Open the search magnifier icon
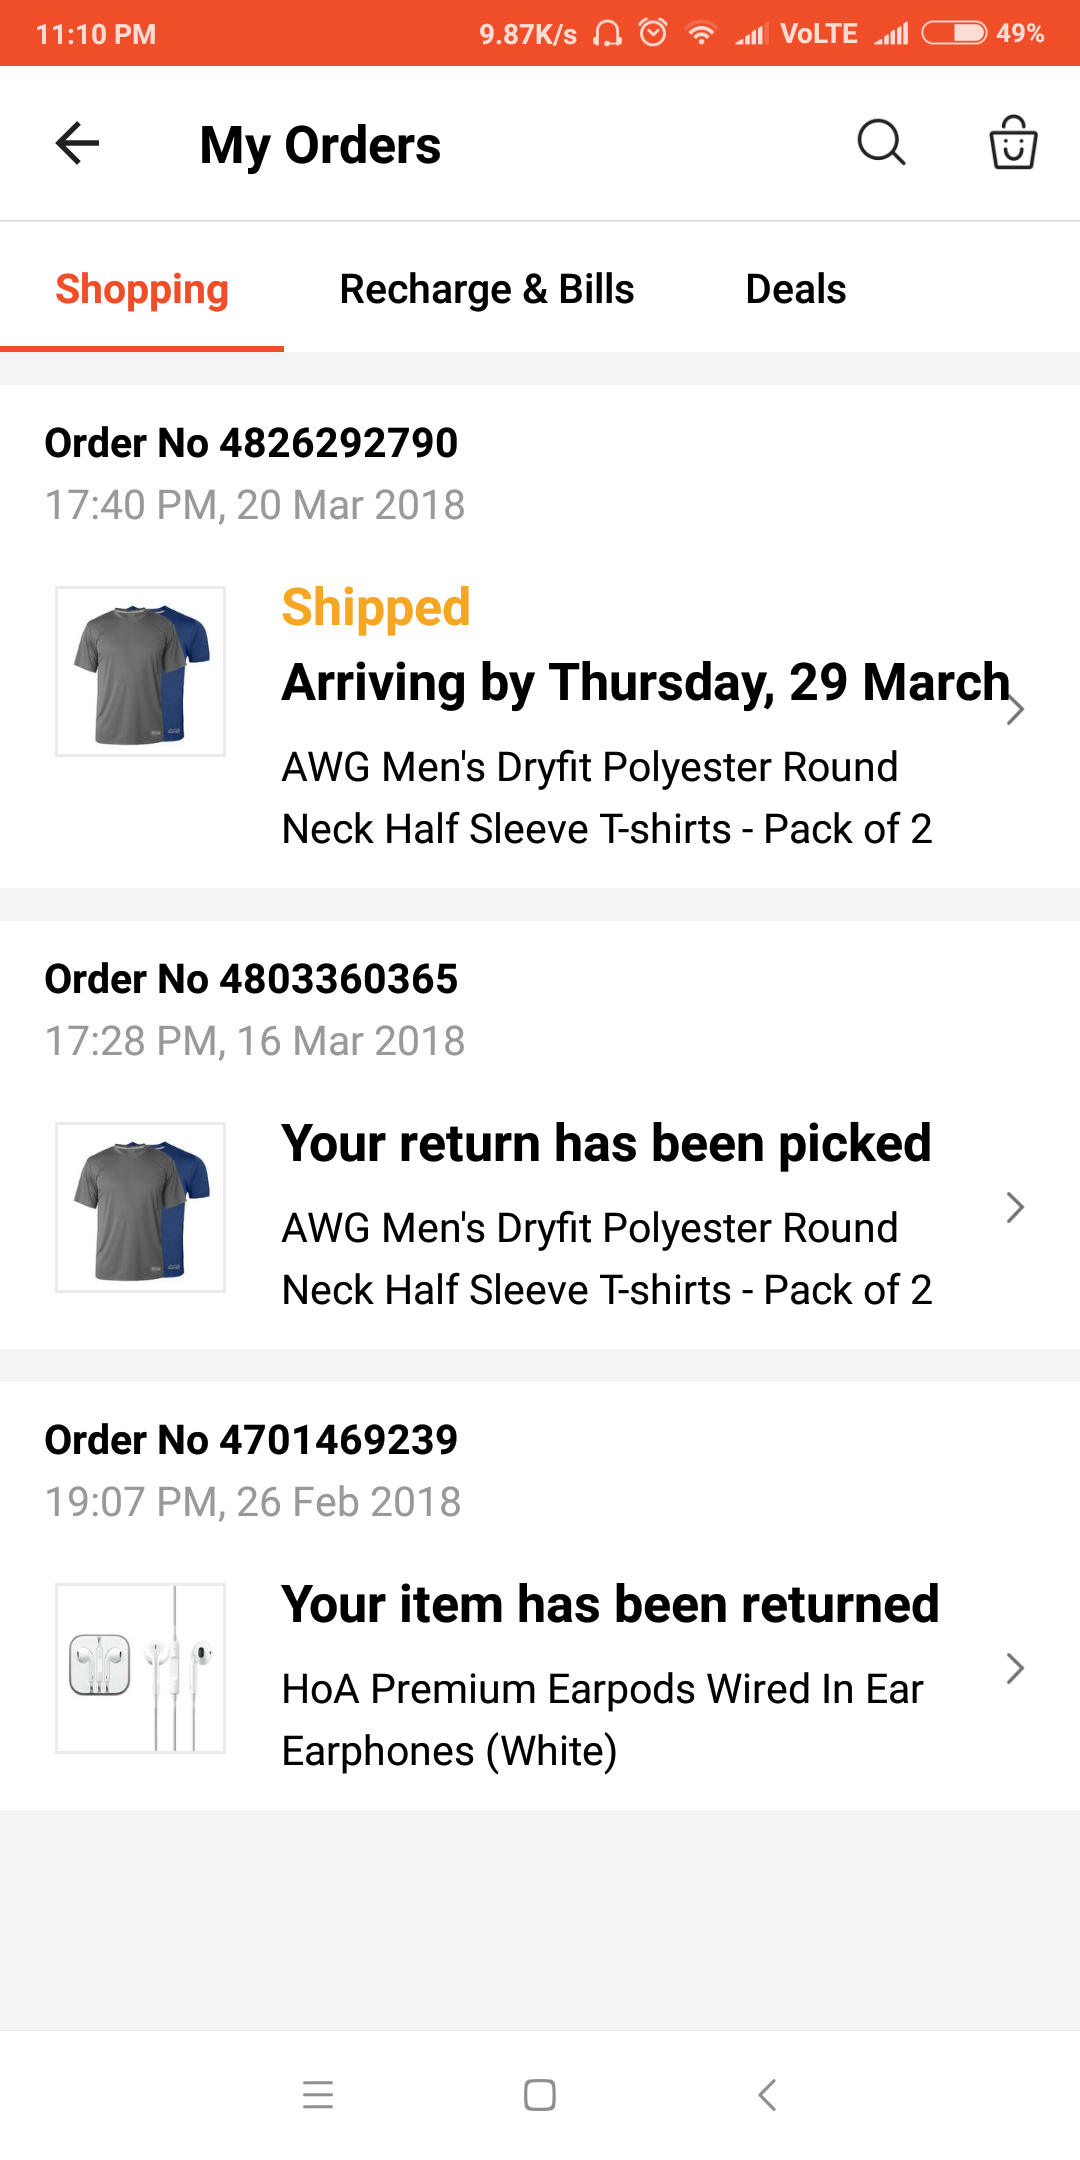1080x2160 pixels. [x=881, y=143]
